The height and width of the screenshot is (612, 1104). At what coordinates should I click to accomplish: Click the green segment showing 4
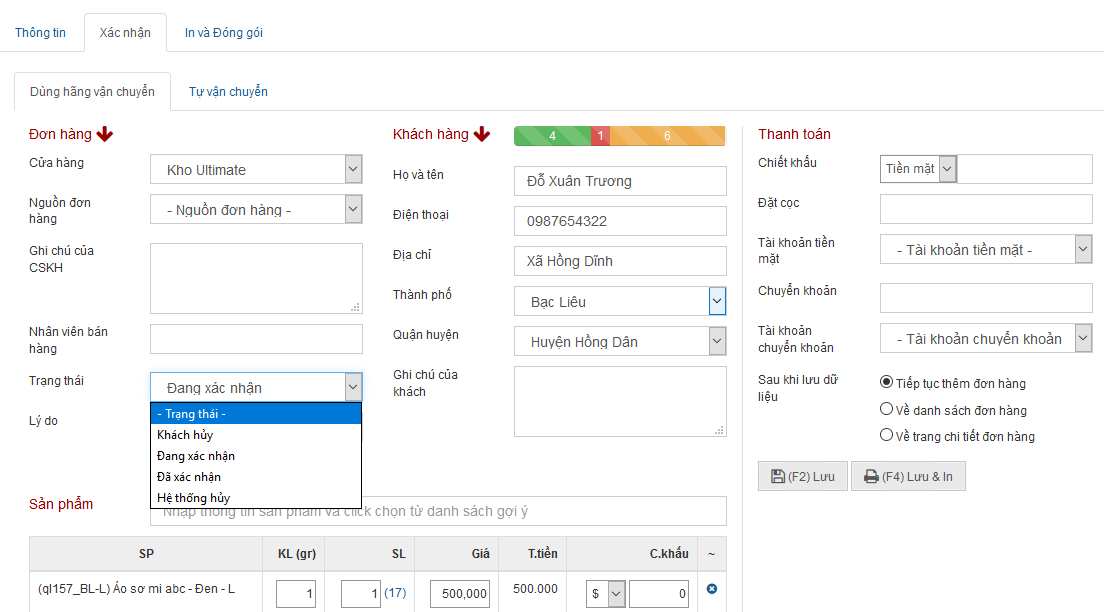pos(552,136)
